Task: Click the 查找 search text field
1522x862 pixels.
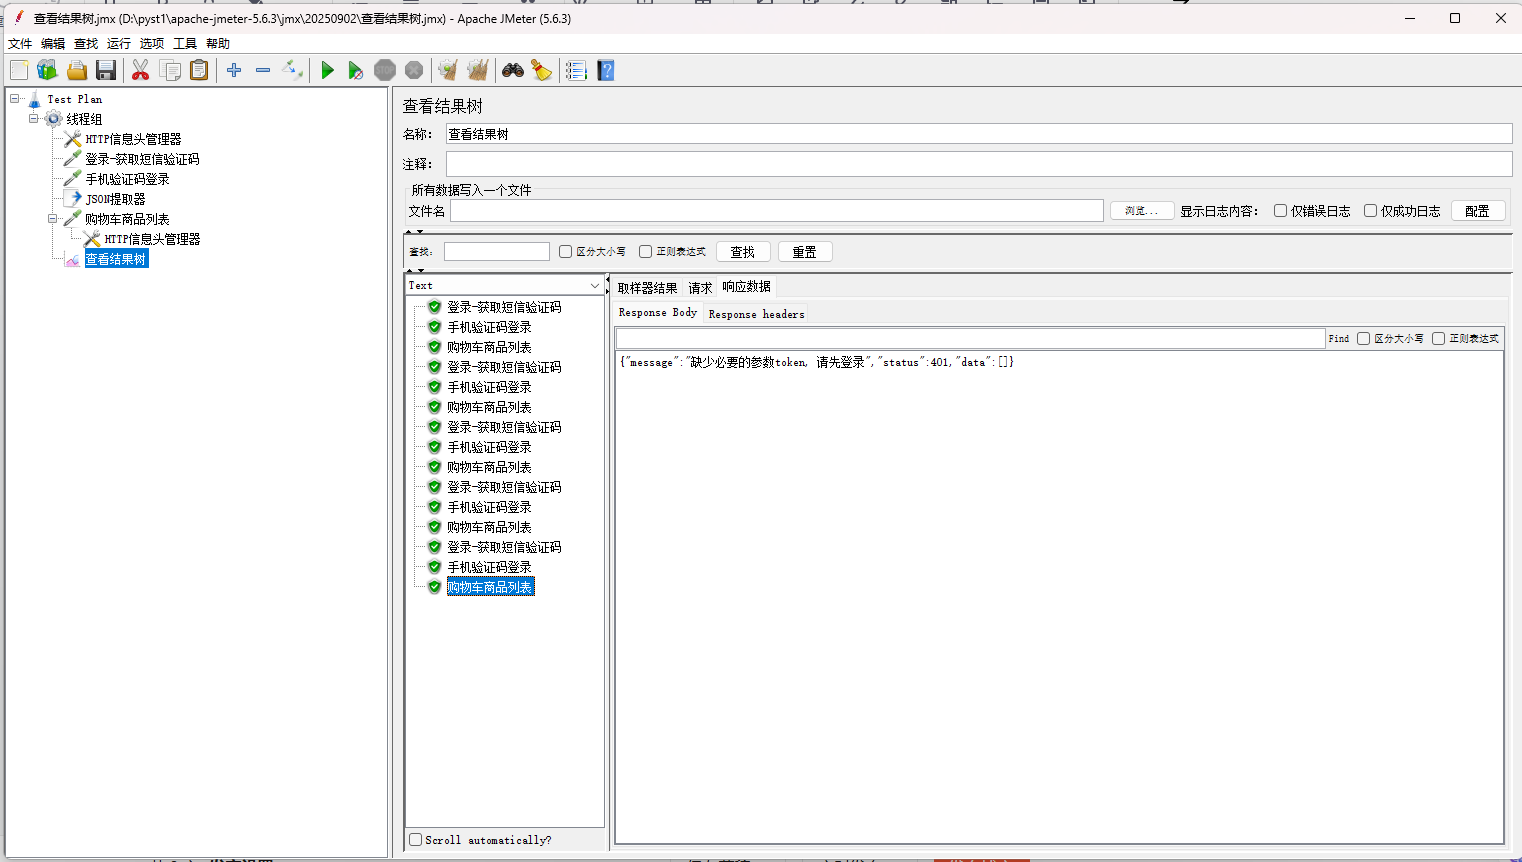Action: [497, 252]
